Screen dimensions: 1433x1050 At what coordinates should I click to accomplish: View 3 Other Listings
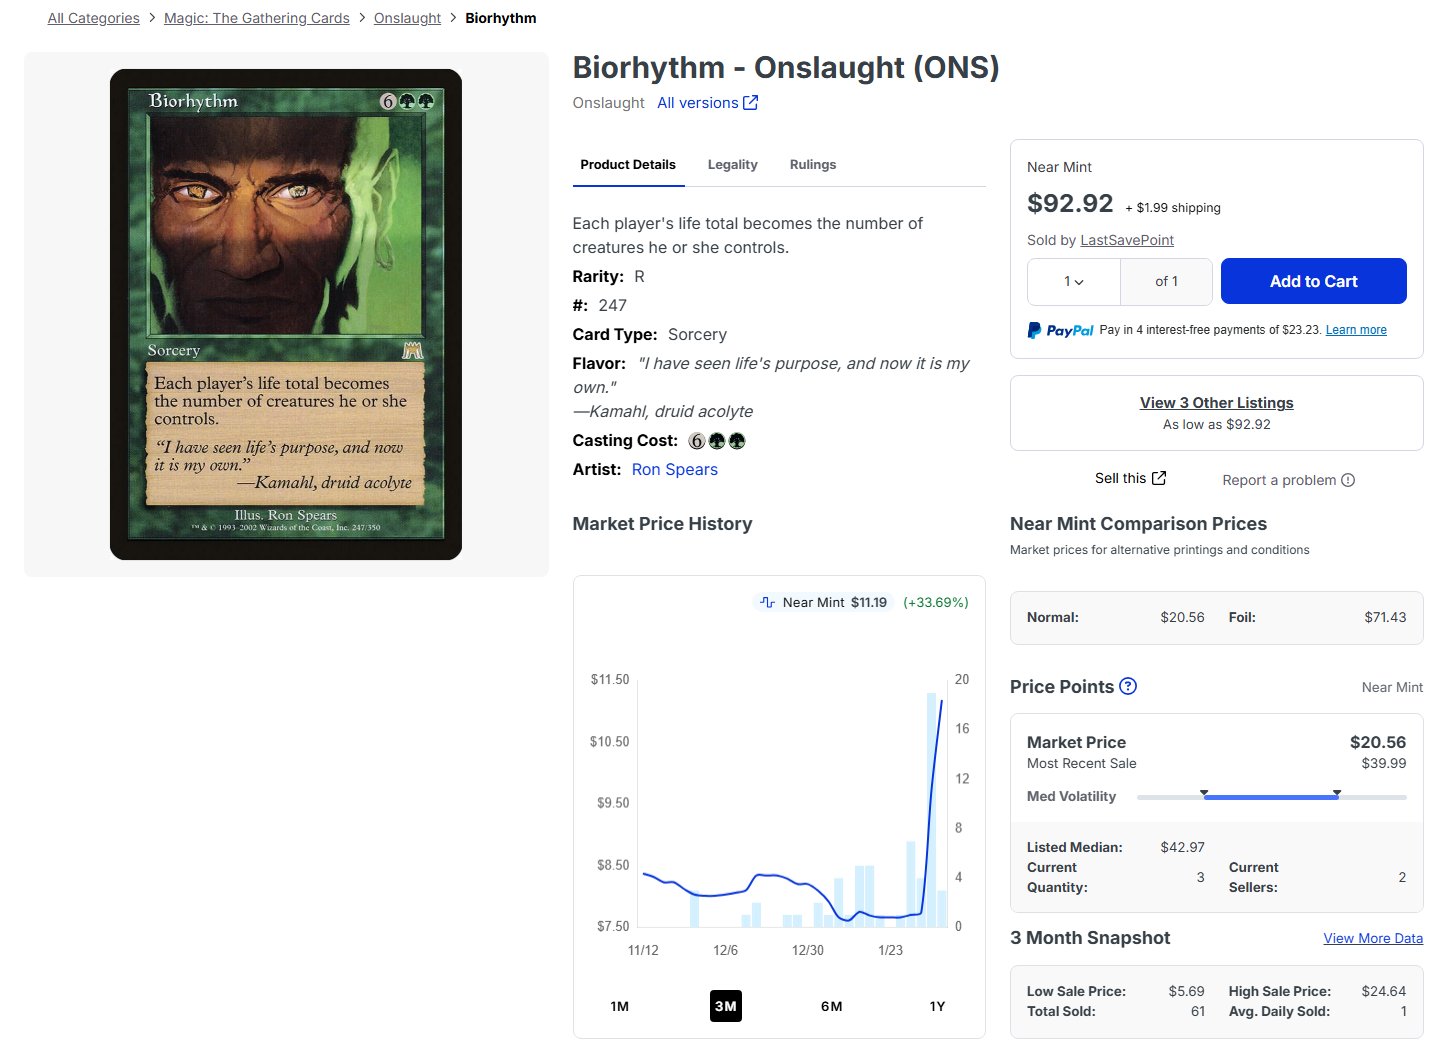pos(1217,402)
